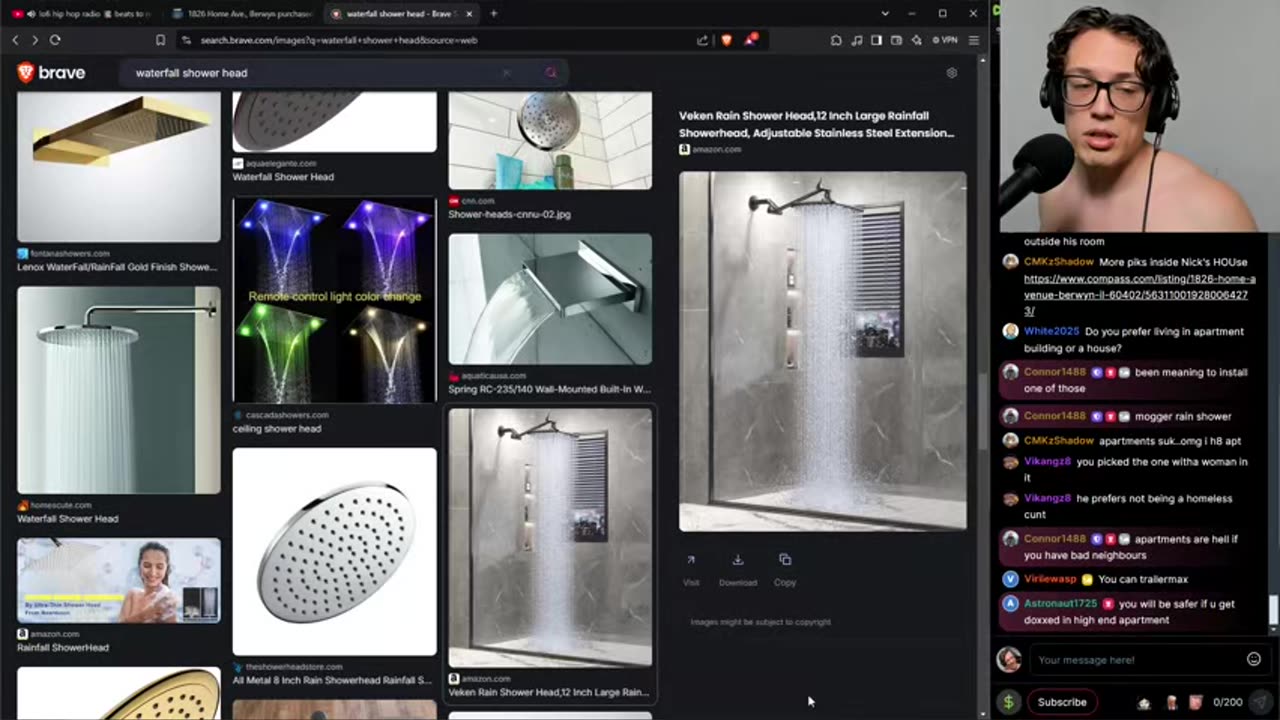Clear the search query with the X
The width and height of the screenshot is (1280, 720).
coord(507,73)
